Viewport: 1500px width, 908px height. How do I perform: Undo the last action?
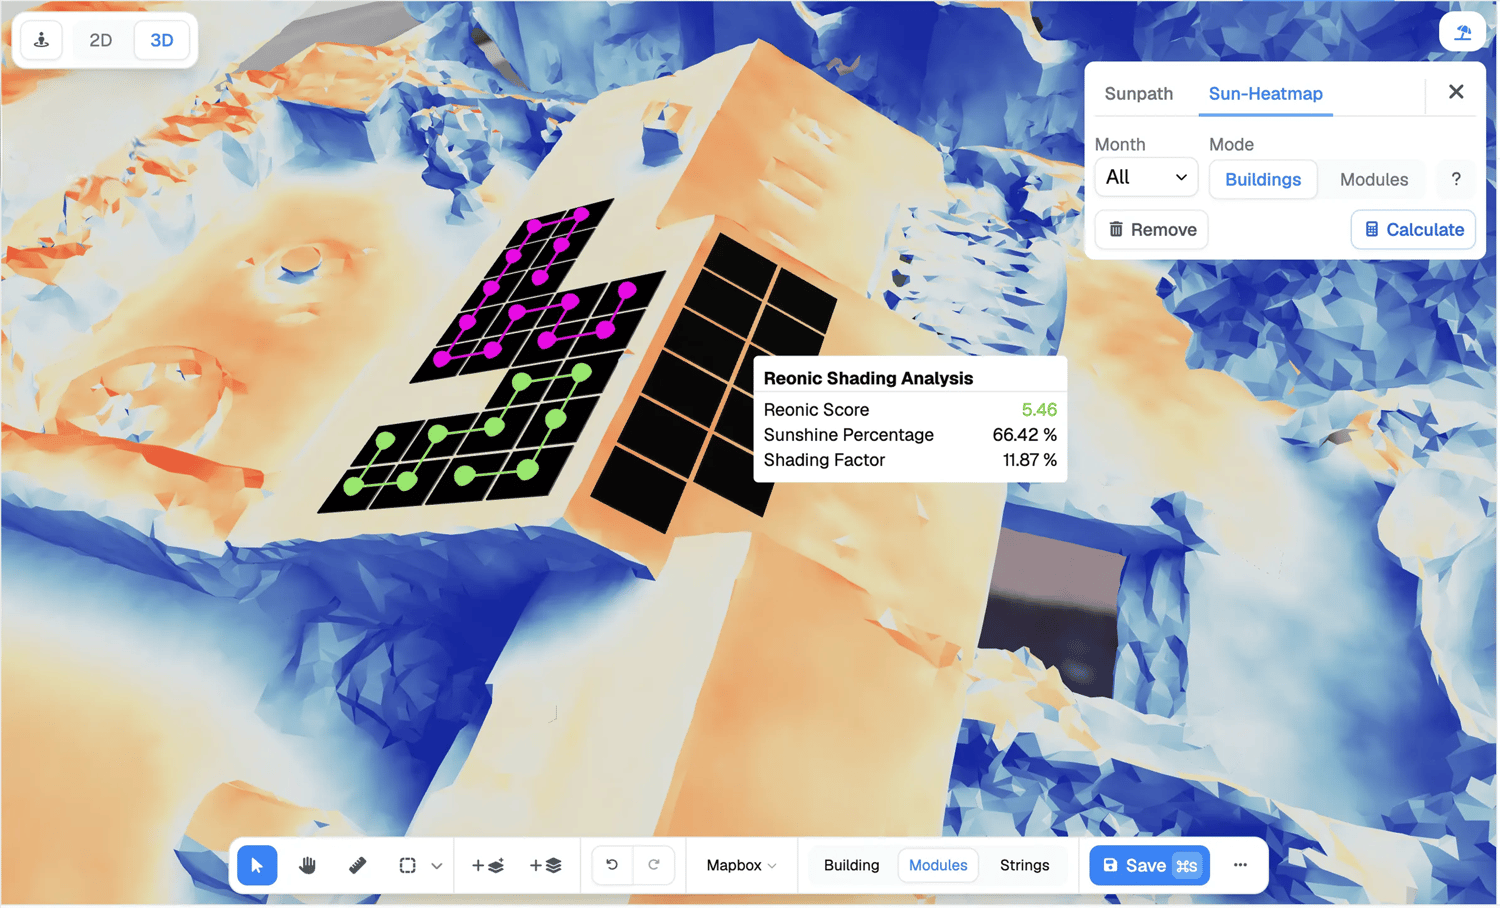point(612,865)
